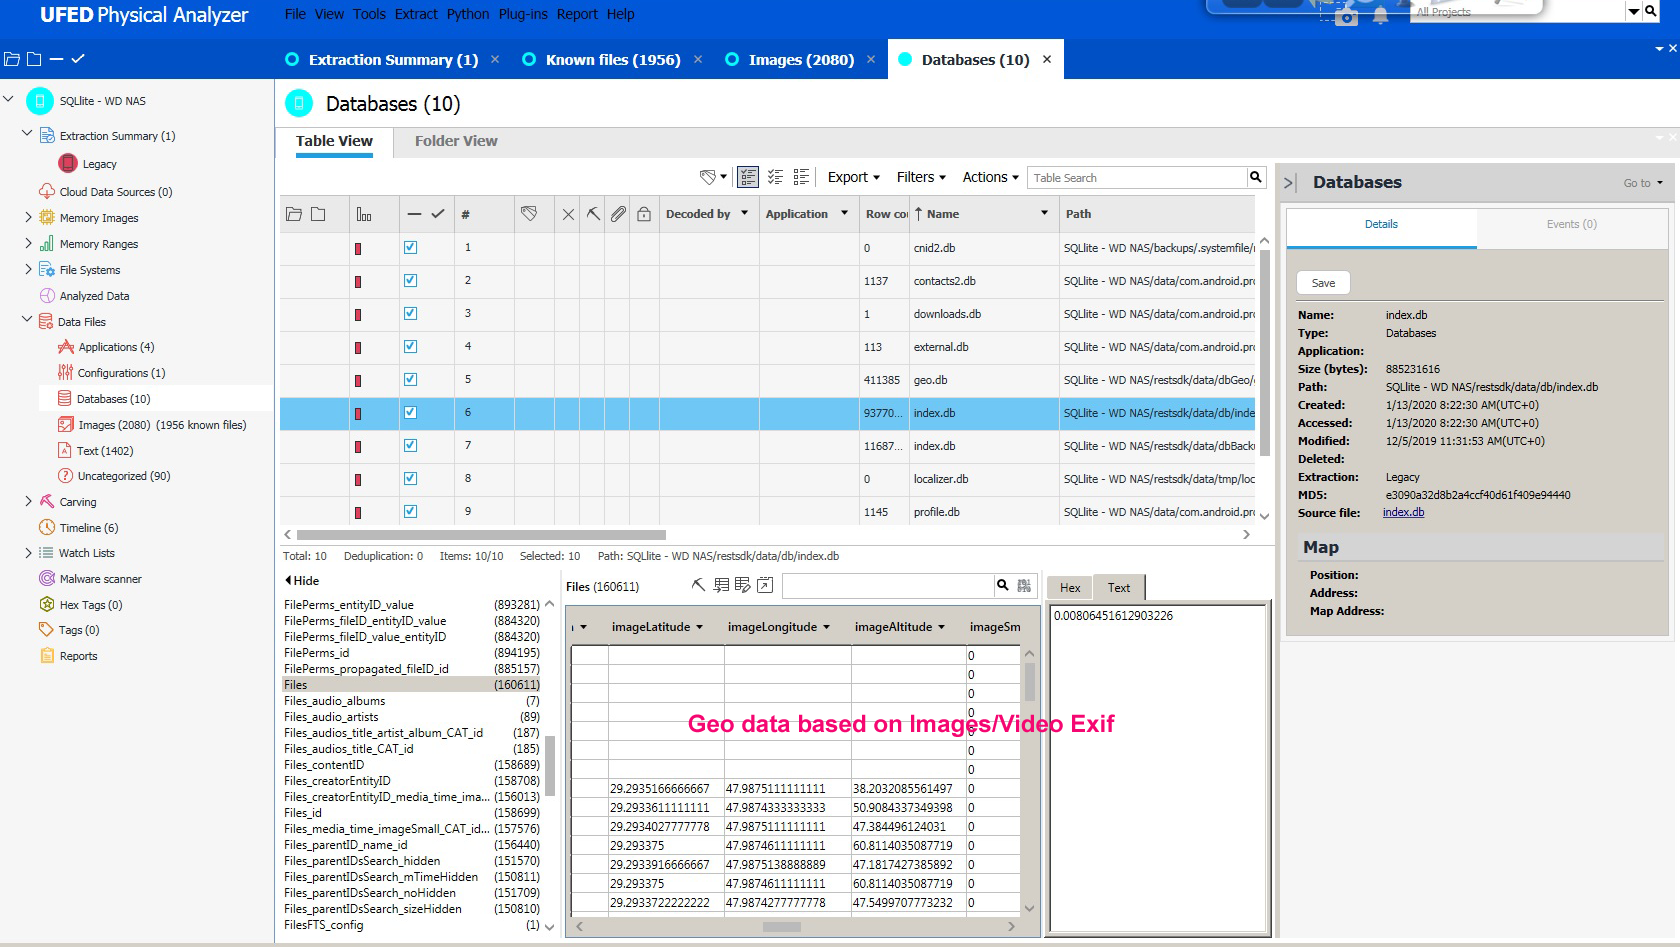Image resolution: width=1680 pixels, height=947 pixels.
Task: Collapse the Data Files tree node
Action: tap(27, 320)
